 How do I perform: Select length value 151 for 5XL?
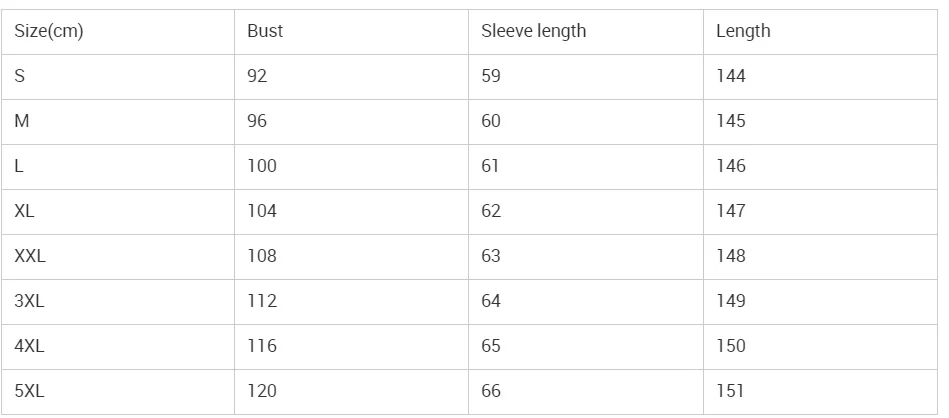(731, 391)
